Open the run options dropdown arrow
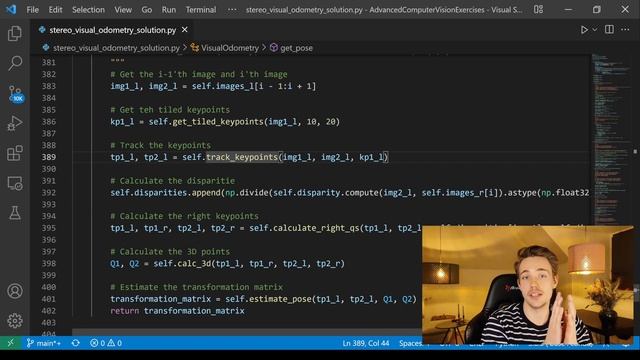This screenshot has width=640, height=360. tap(595, 30)
